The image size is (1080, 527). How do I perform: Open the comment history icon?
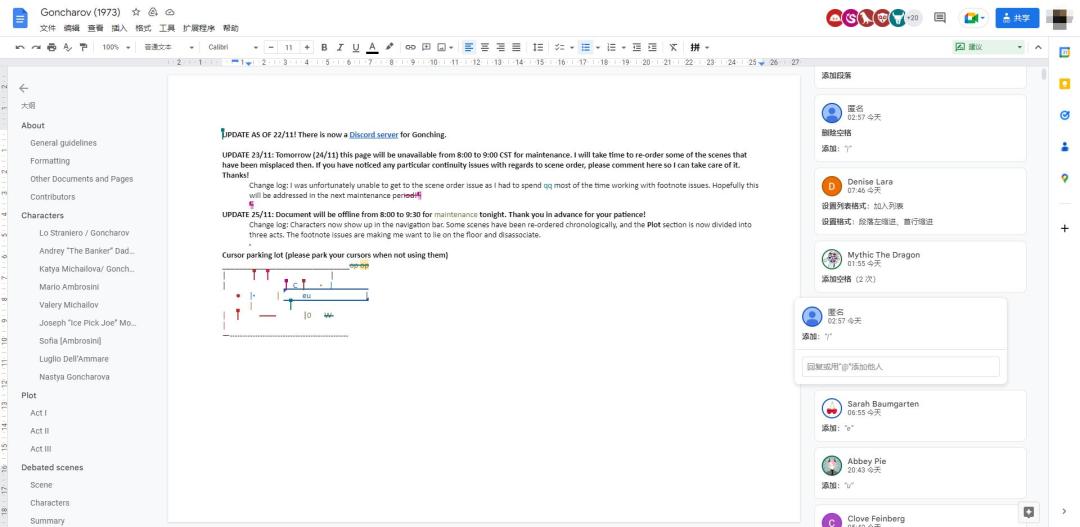pyautogui.click(x=939, y=18)
